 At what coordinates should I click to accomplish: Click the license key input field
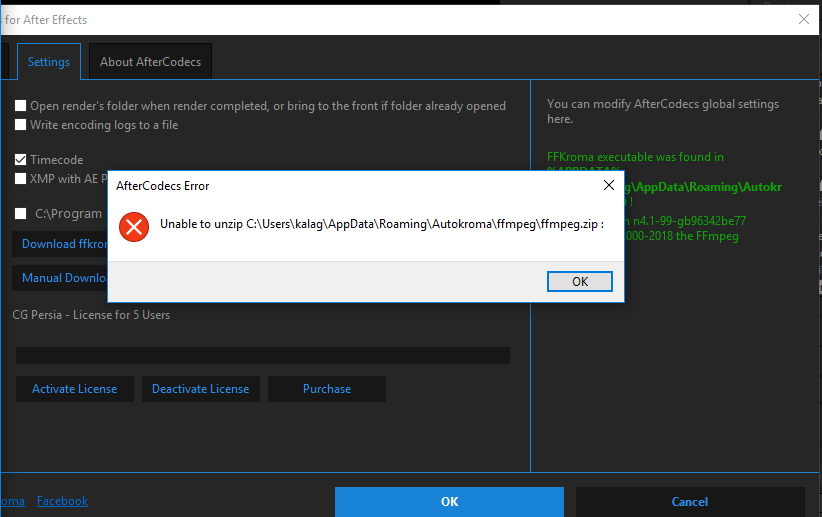pyautogui.click(x=263, y=355)
